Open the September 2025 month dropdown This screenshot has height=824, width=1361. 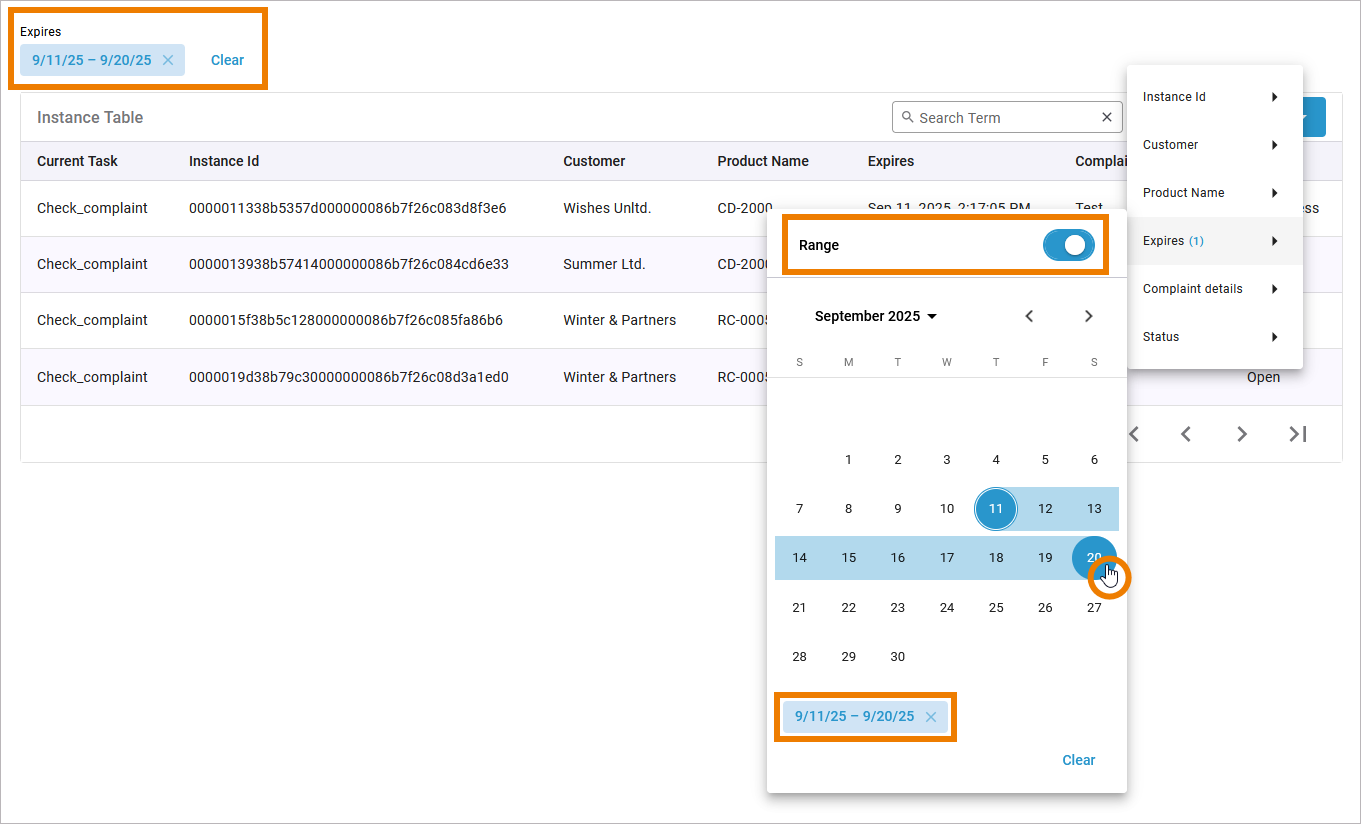tap(876, 316)
